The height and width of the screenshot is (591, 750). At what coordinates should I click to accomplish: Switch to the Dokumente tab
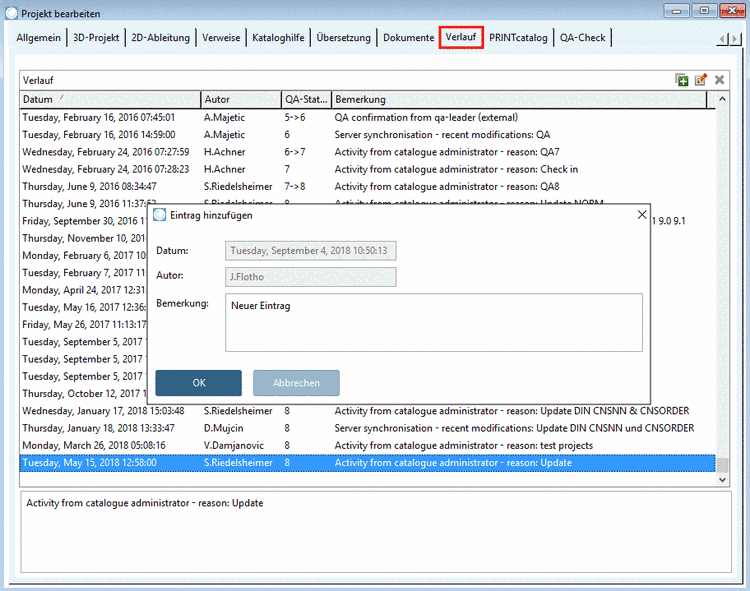(x=408, y=37)
